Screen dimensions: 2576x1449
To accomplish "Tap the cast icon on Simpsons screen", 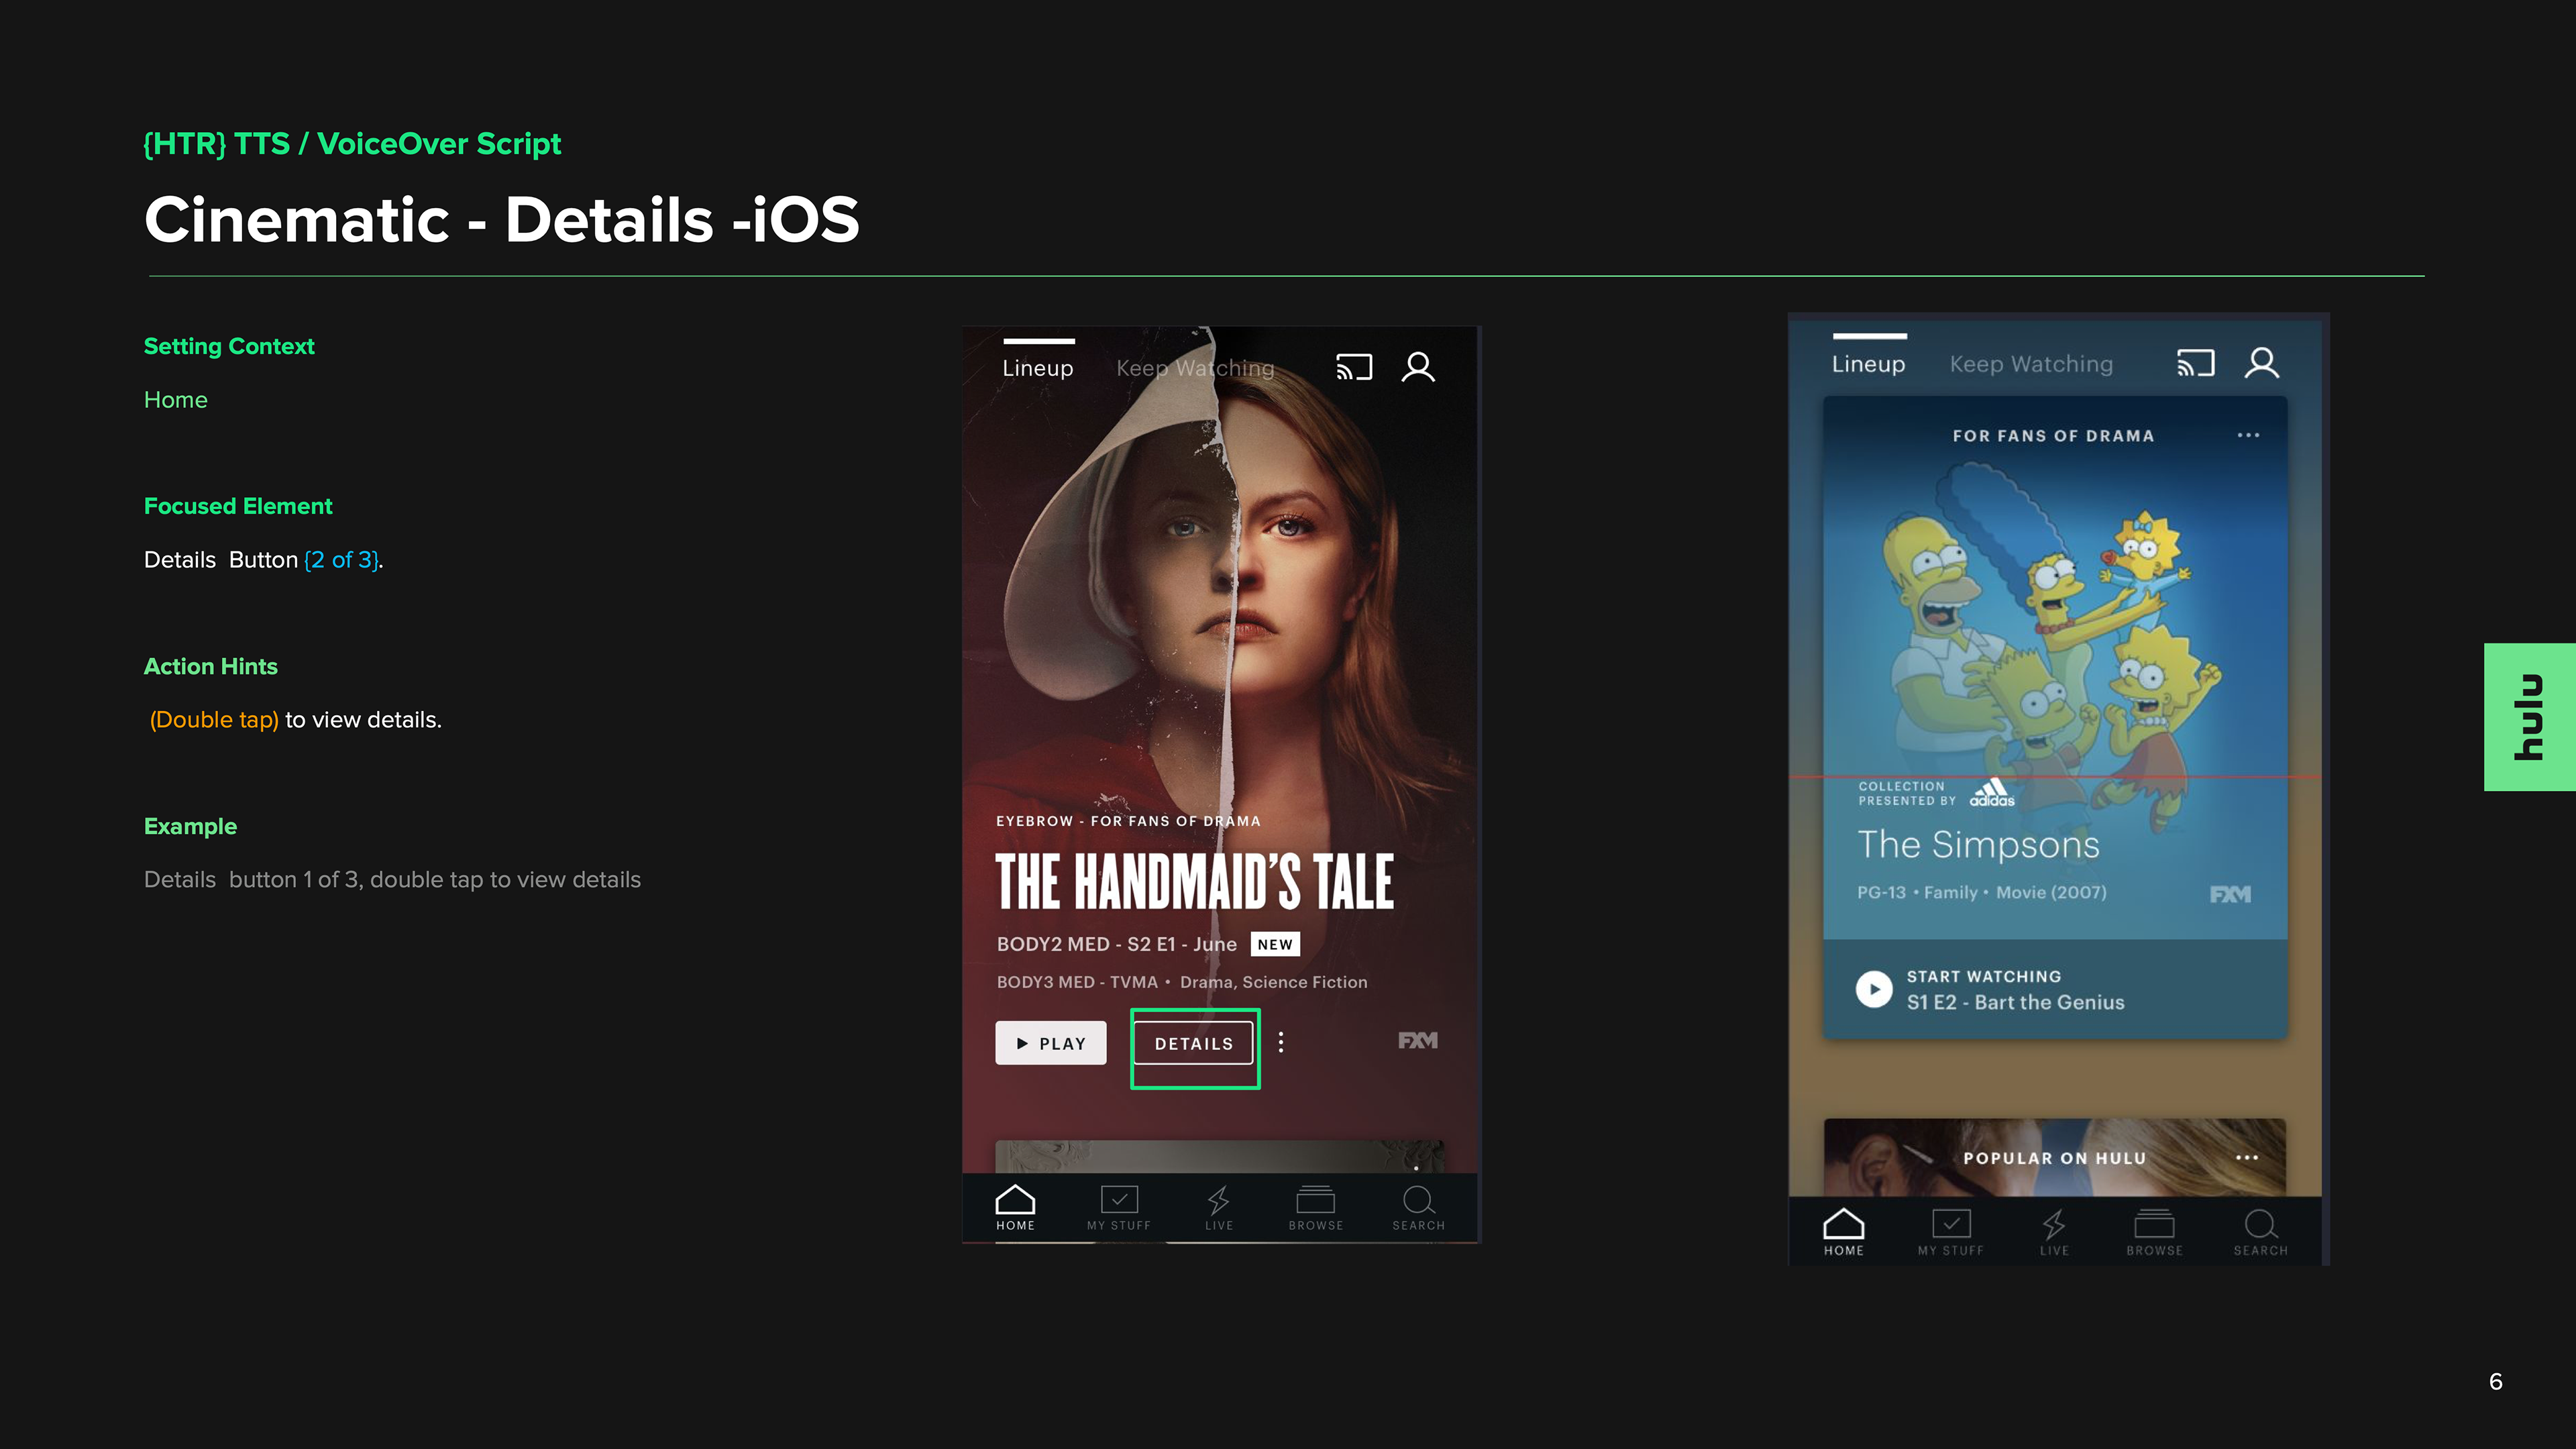I will pyautogui.click(x=2195, y=363).
